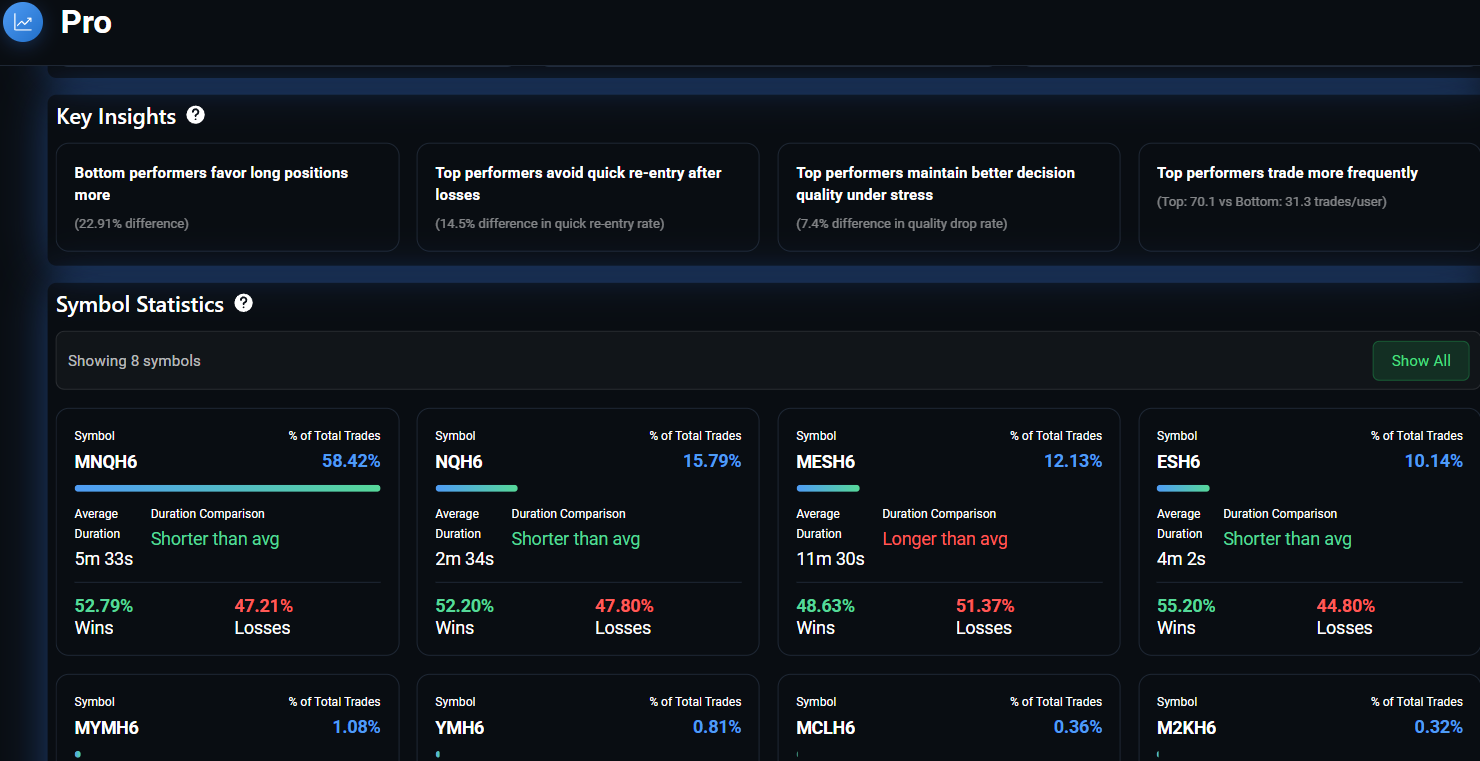Select the MNQH6 symbol card

click(x=227, y=531)
